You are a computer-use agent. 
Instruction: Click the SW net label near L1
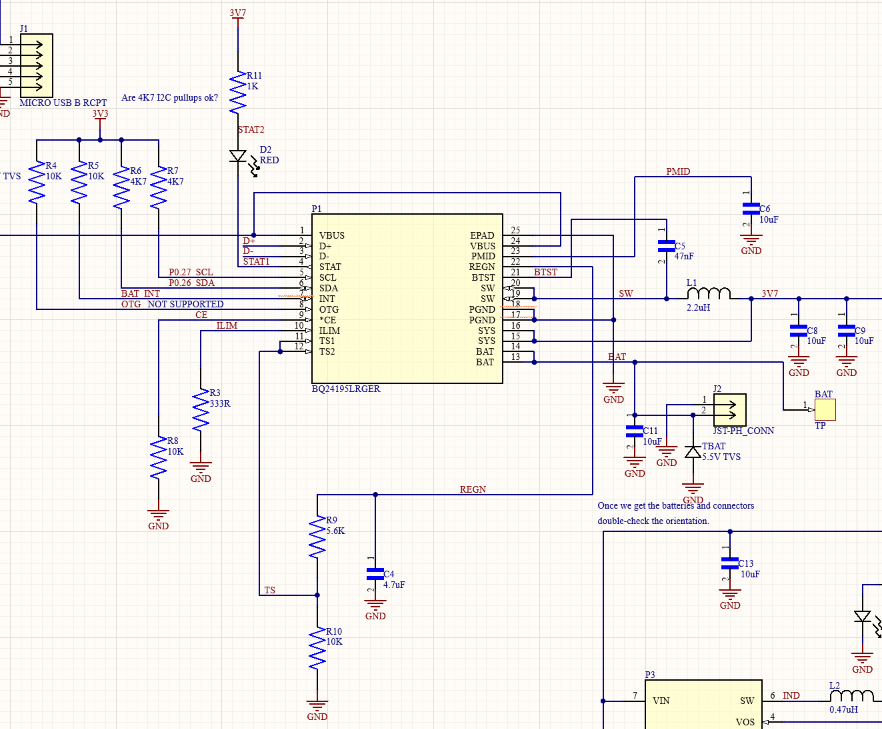tap(626, 293)
